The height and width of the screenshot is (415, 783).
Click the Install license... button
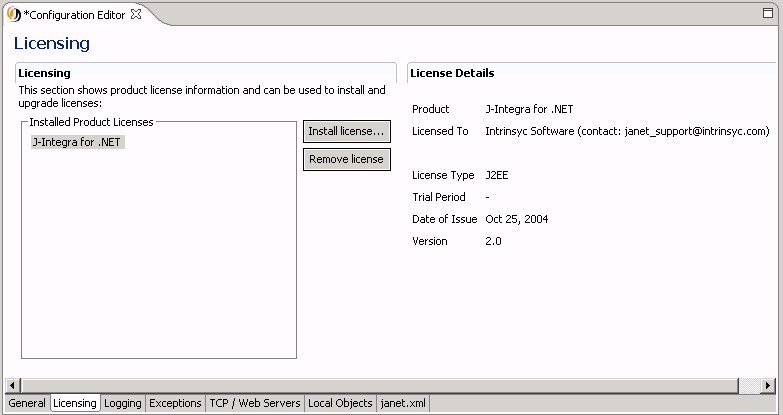click(x=347, y=131)
